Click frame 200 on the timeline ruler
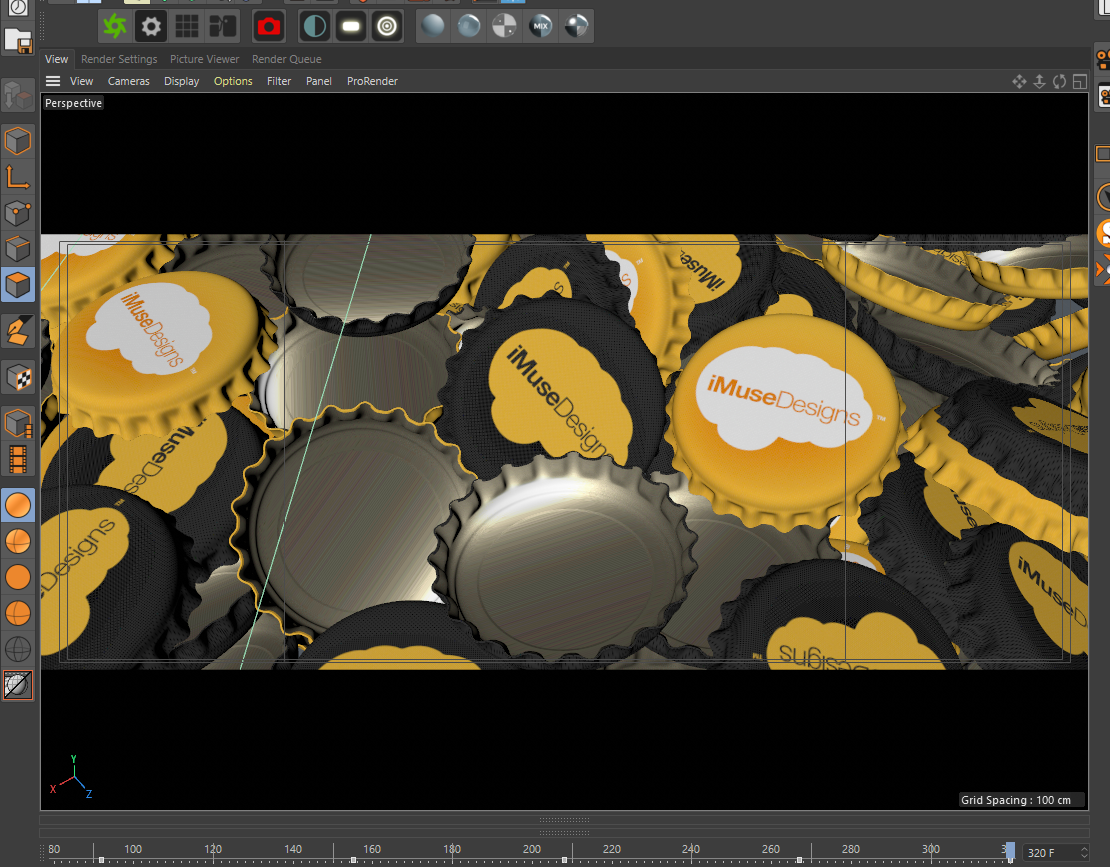 coord(532,849)
